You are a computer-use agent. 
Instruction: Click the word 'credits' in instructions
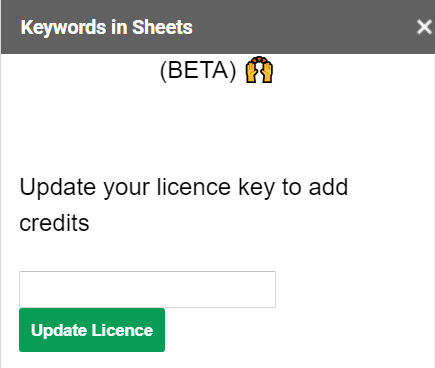pyautogui.click(x=54, y=223)
